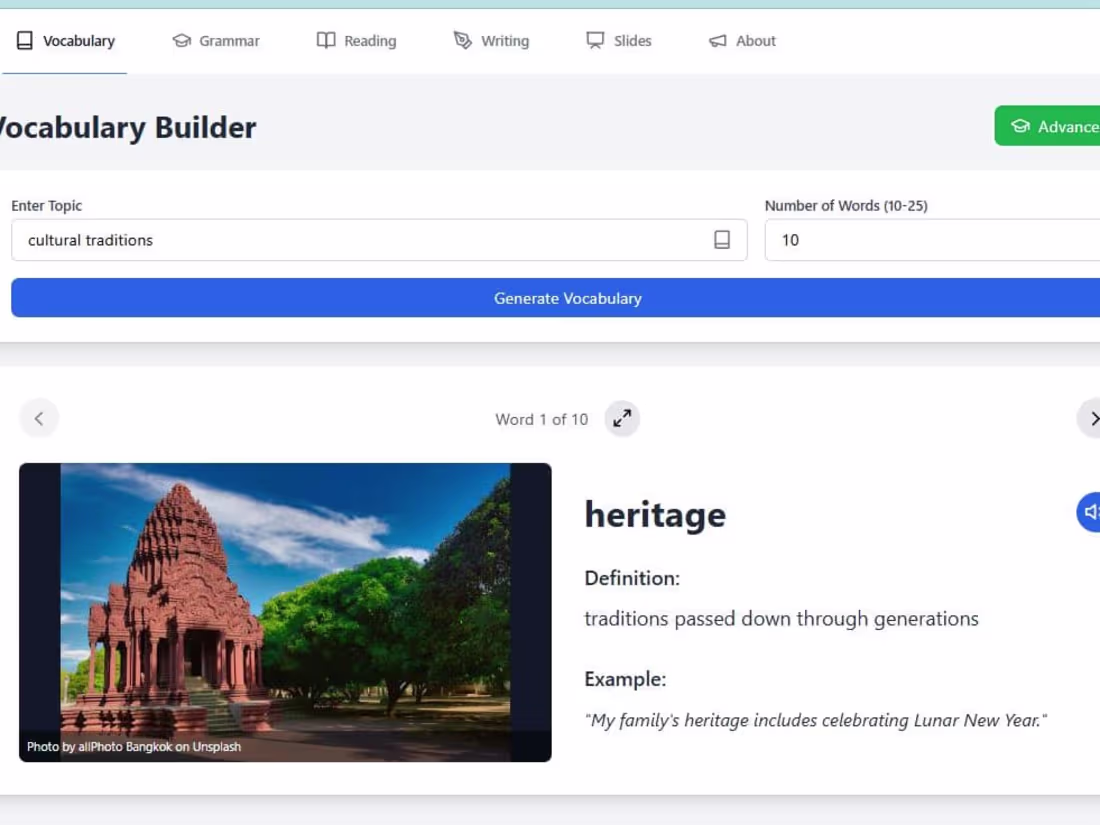This screenshot has height=825, width=1100.
Task: Click the pen icon beside Writing
Action: [x=461, y=40]
